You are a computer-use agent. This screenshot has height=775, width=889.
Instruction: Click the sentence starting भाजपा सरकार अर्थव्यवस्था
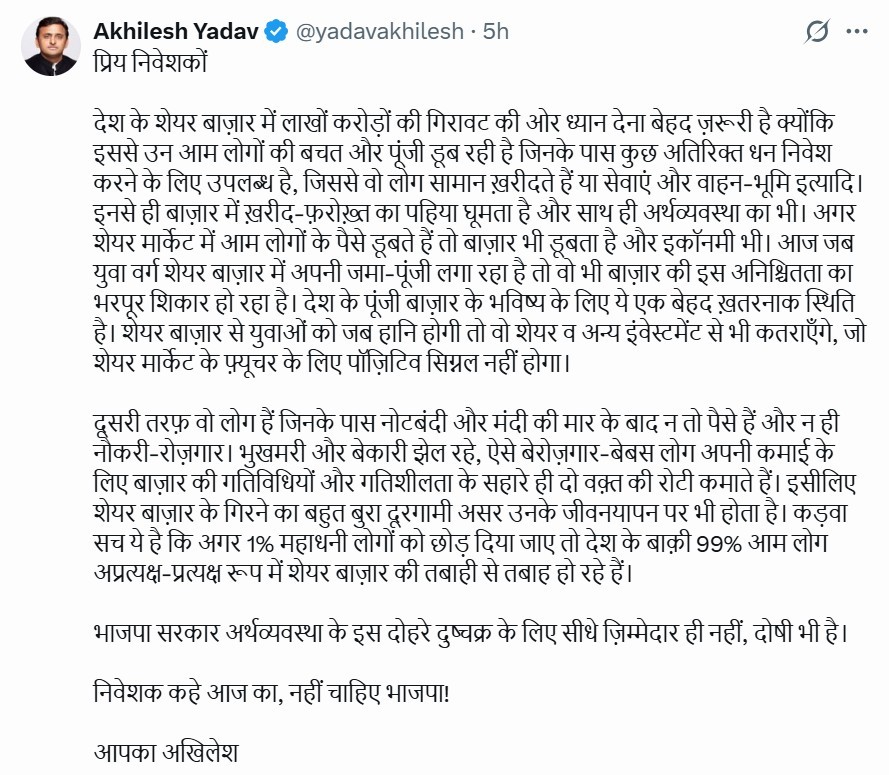[x=470, y=633]
